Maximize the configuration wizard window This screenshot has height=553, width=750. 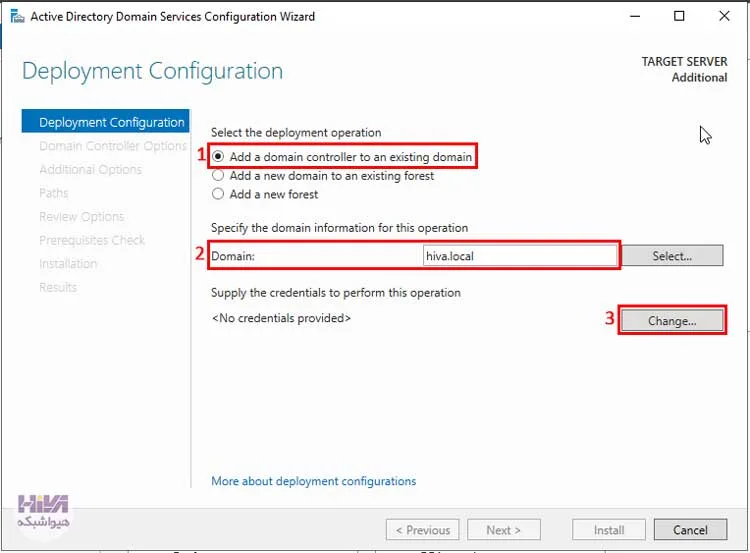tap(679, 16)
